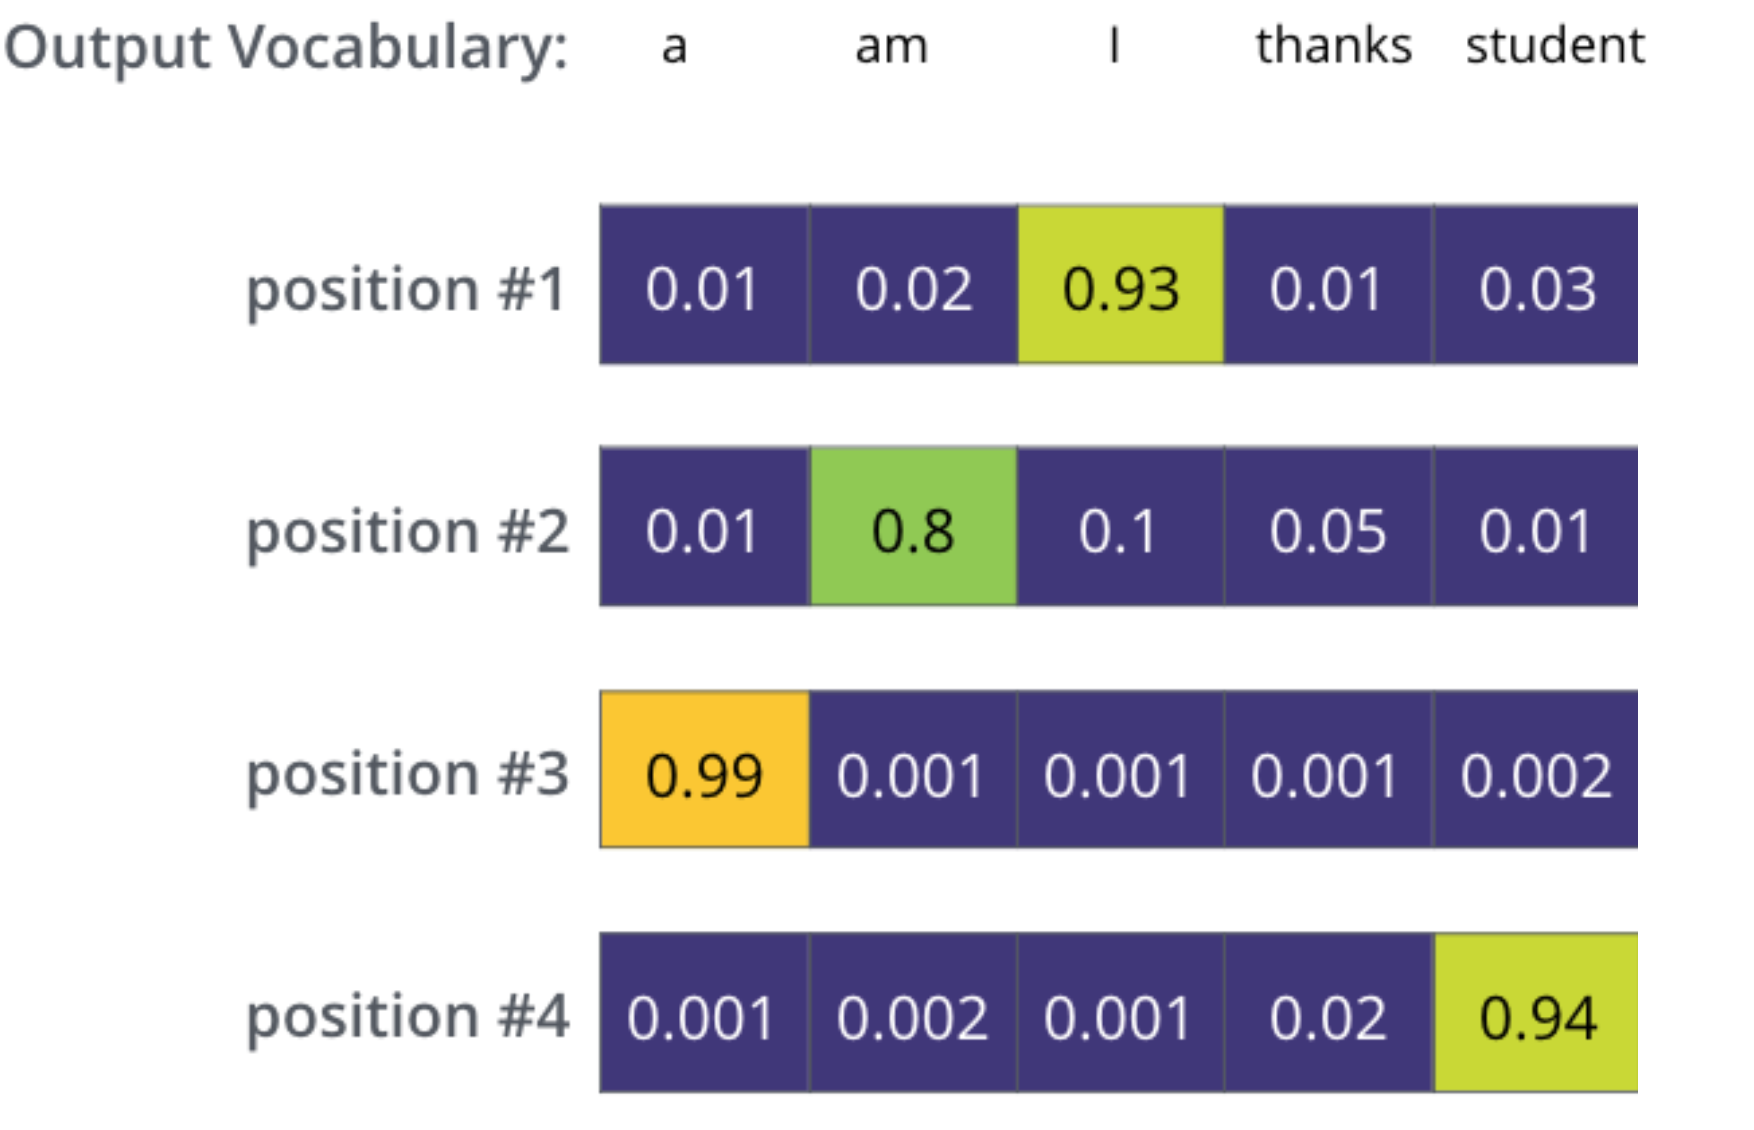
Task: Click the 'student' vocabulary word
Action: 1554,46
